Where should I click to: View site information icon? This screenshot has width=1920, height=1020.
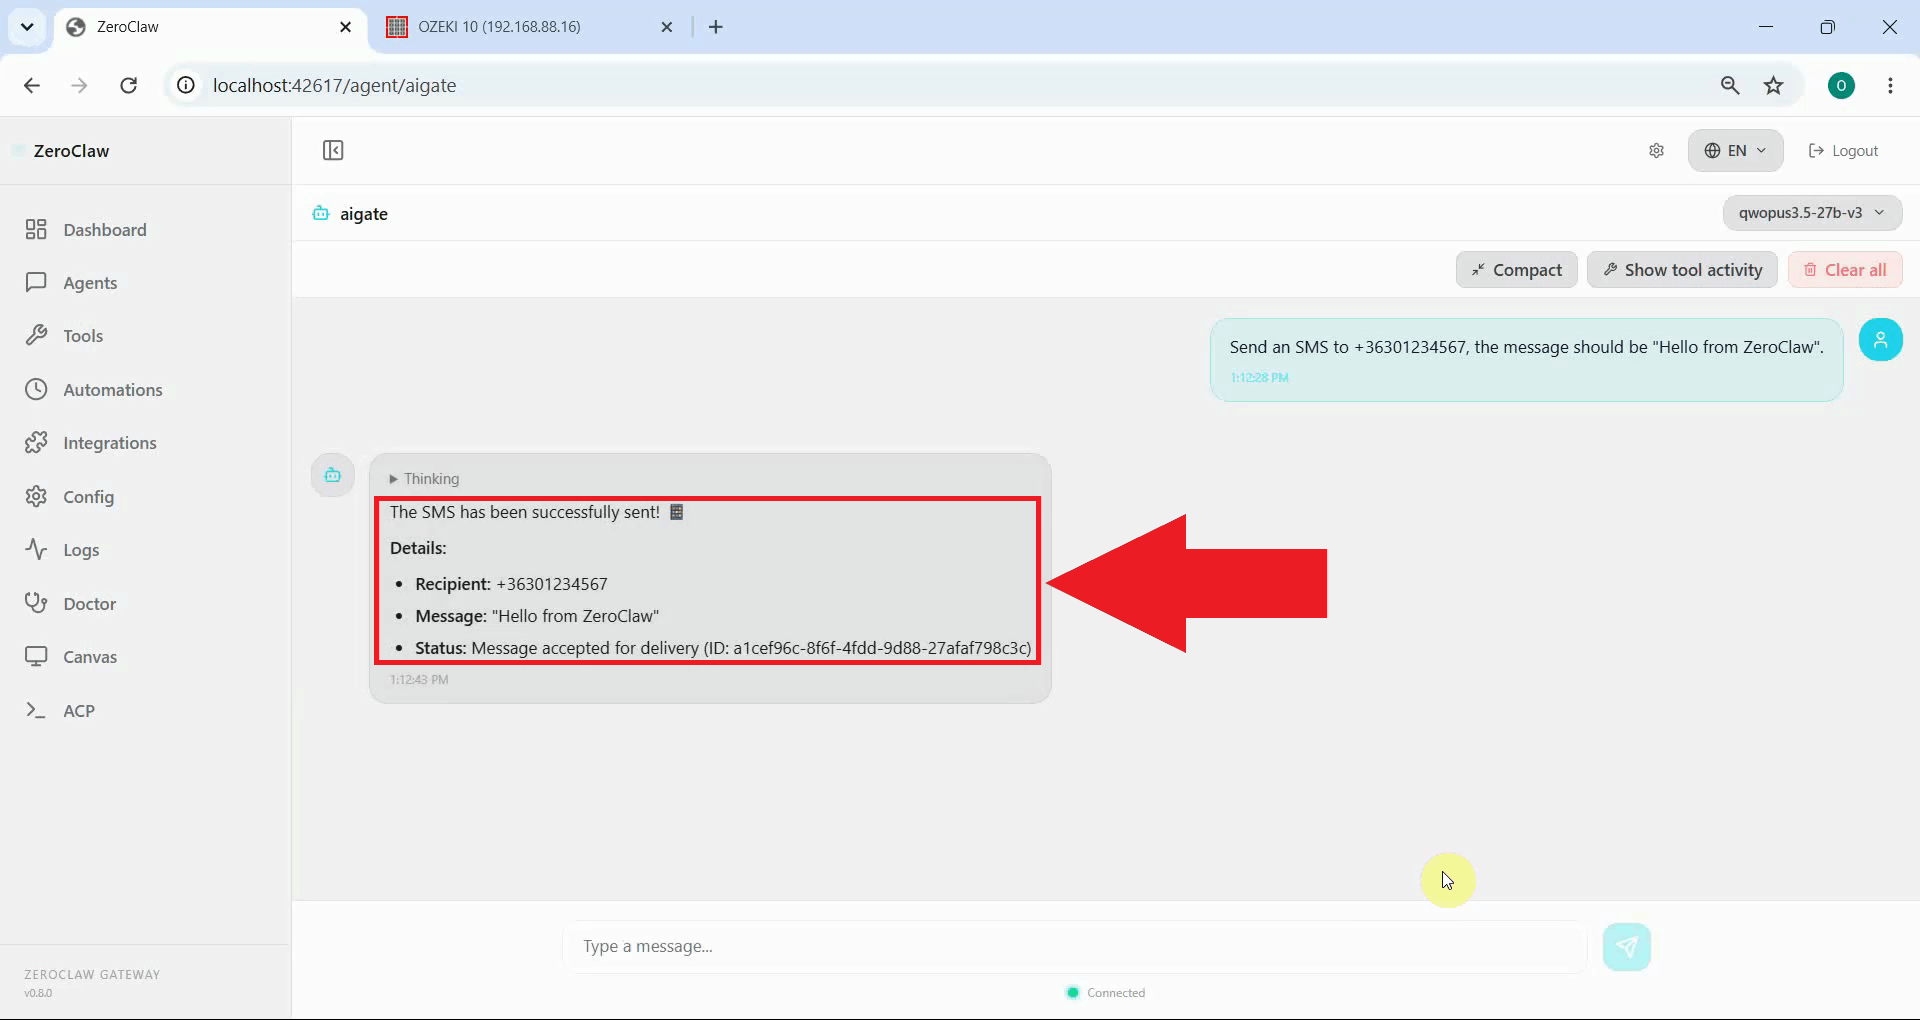pyautogui.click(x=186, y=85)
